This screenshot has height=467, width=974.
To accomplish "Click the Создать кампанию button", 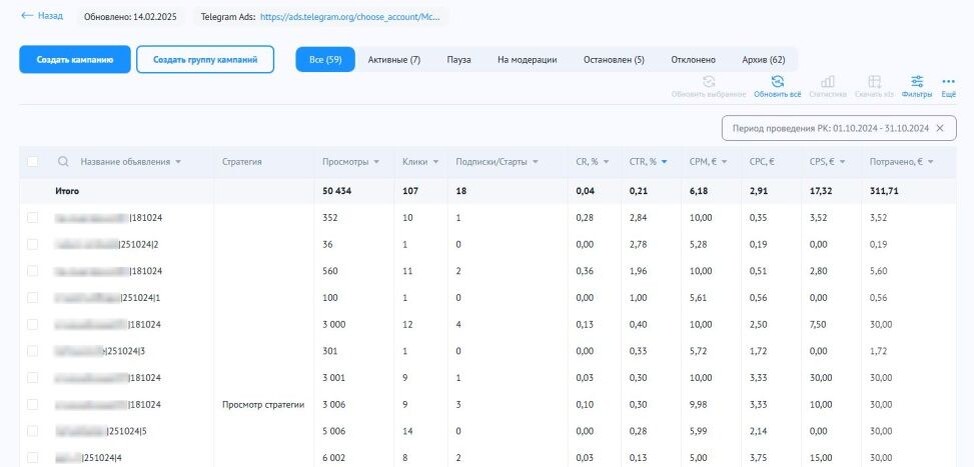I will point(75,60).
